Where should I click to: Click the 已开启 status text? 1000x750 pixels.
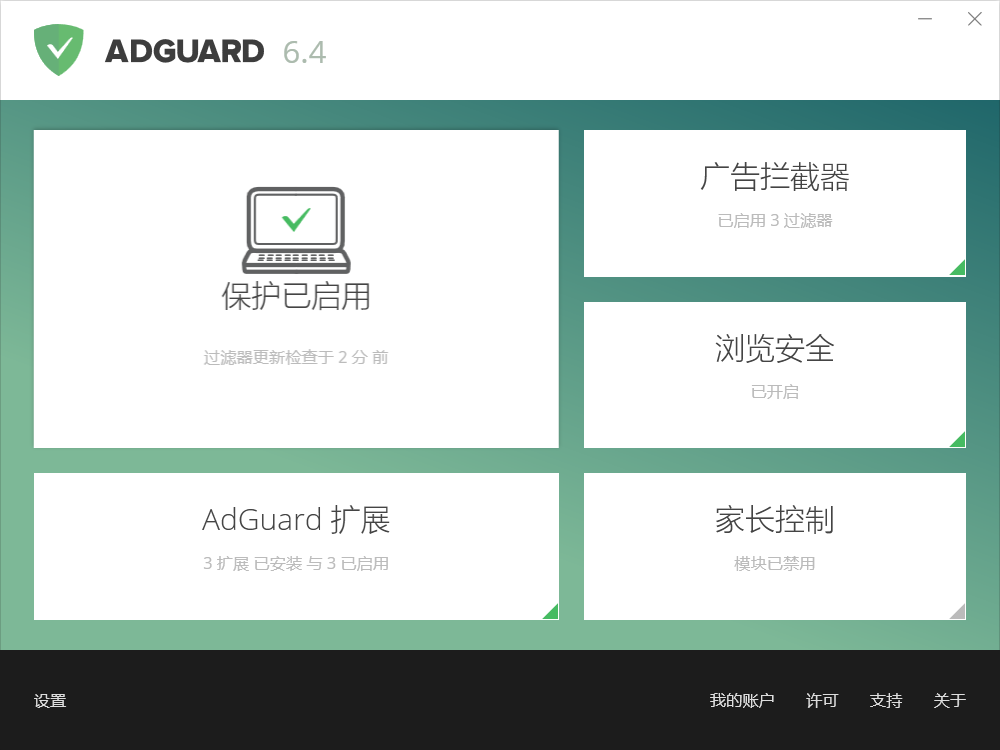click(775, 392)
